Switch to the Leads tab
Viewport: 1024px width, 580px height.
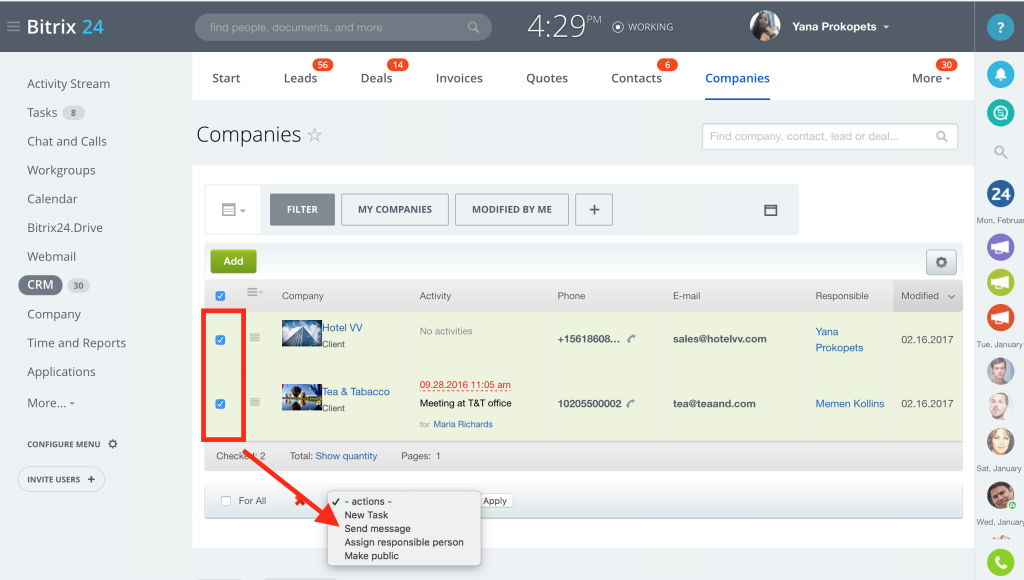(300, 78)
